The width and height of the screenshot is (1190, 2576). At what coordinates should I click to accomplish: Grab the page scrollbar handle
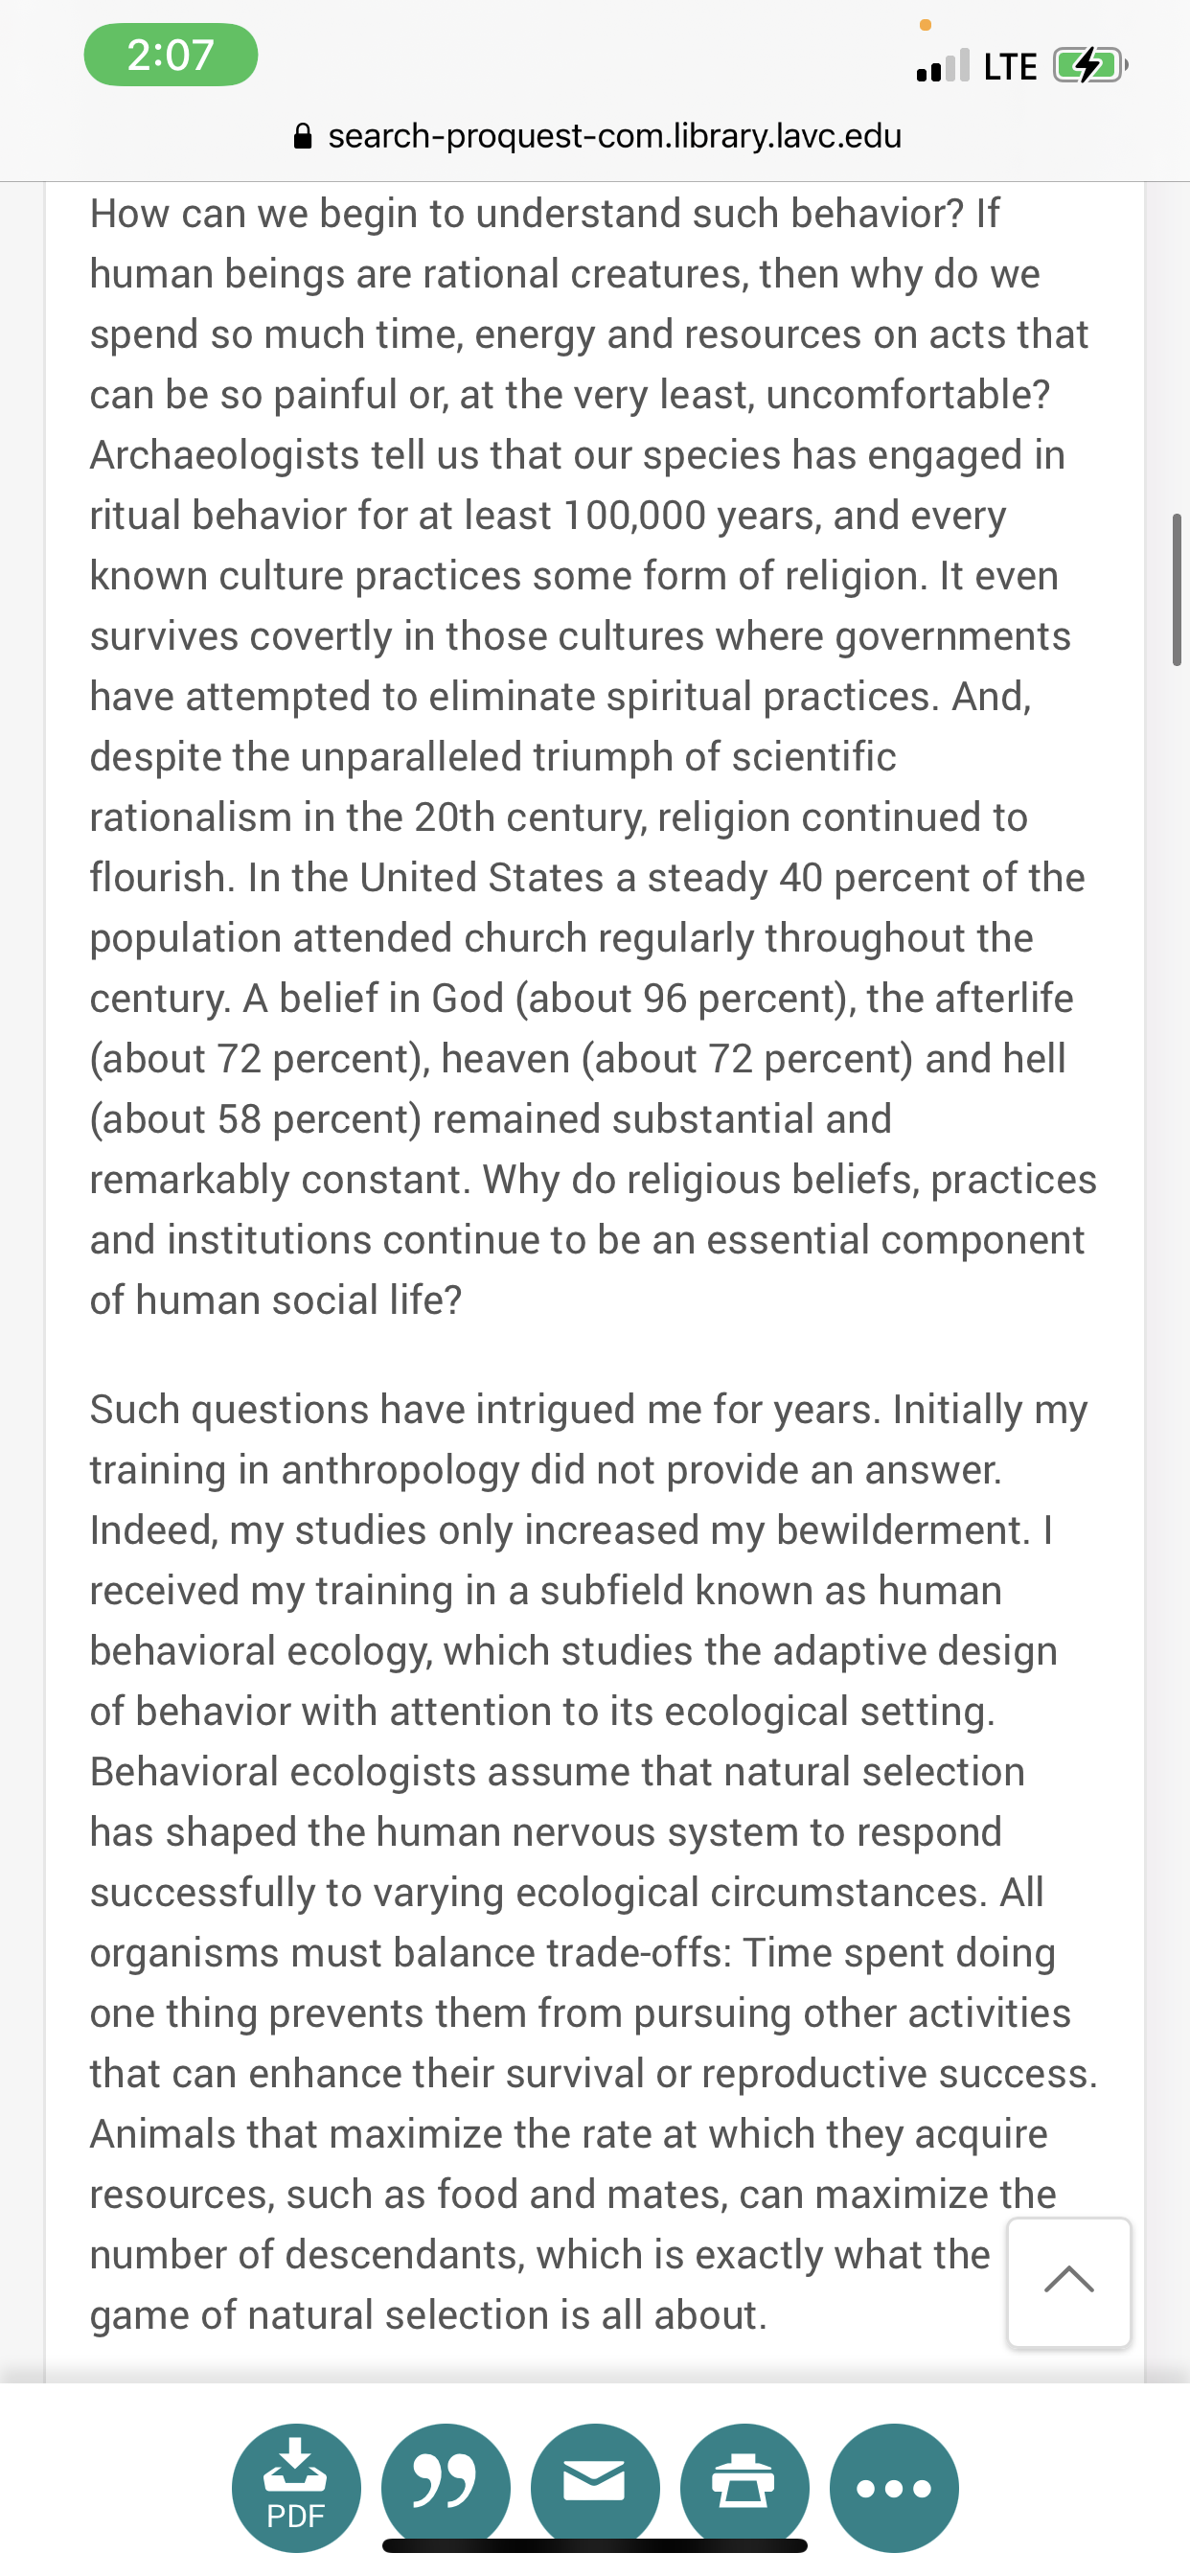pos(1177,590)
